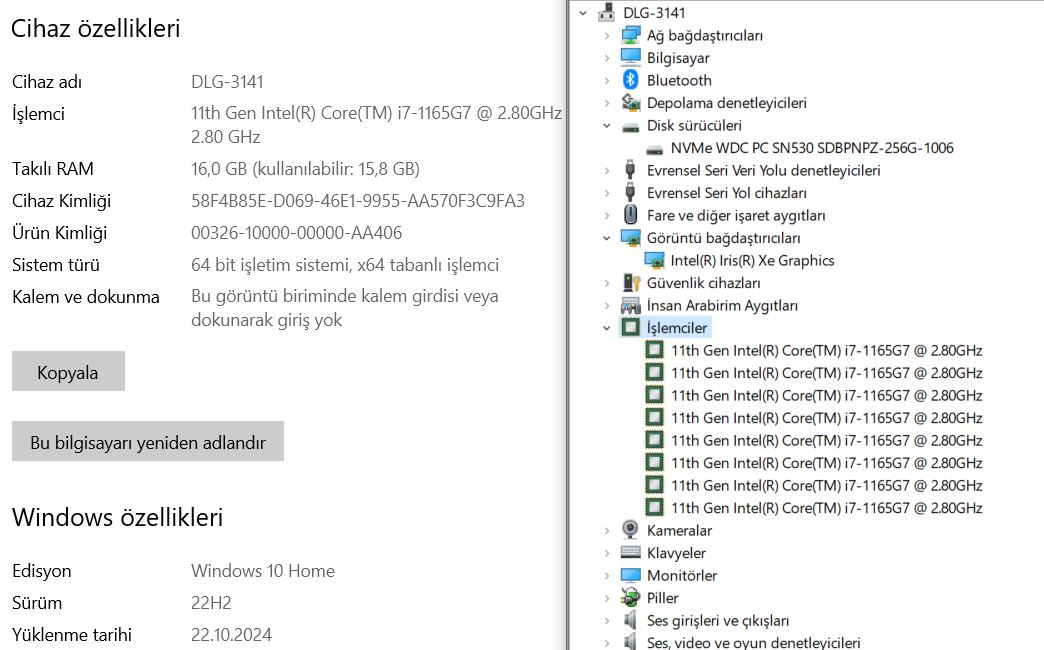Click the Yüklenme tarihi value 22.10.2024
This screenshot has height=650, width=1044.
coord(231,635)
